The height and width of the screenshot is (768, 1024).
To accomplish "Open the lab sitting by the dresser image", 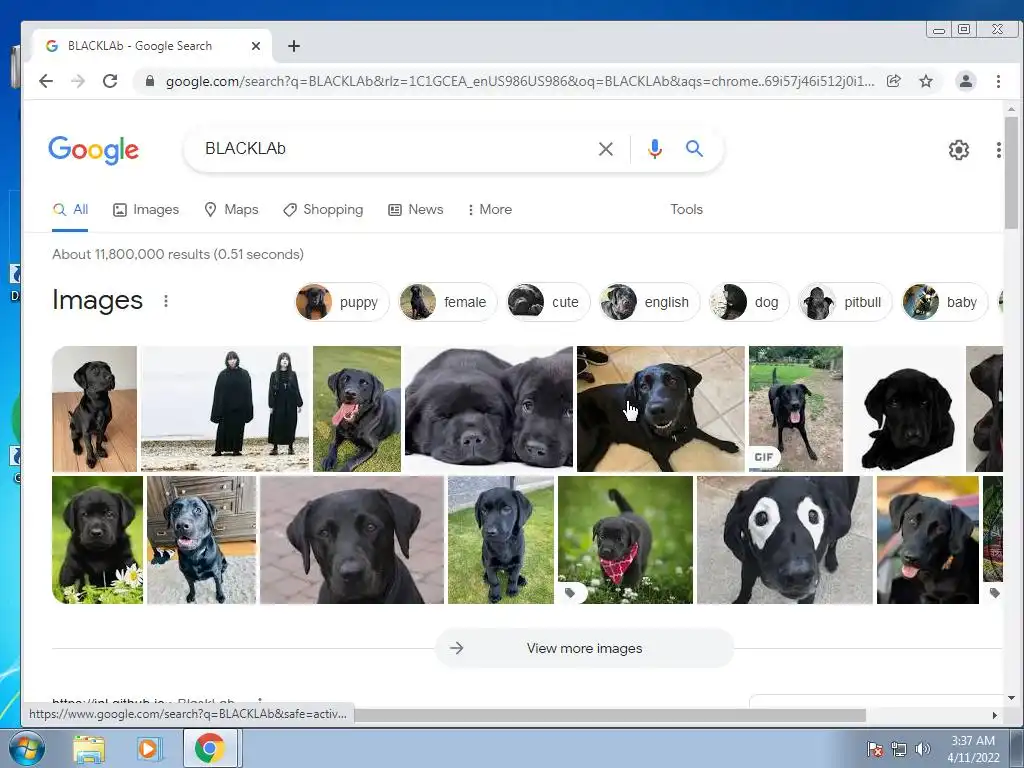I will pyautogui.click(x=202, y=540).
